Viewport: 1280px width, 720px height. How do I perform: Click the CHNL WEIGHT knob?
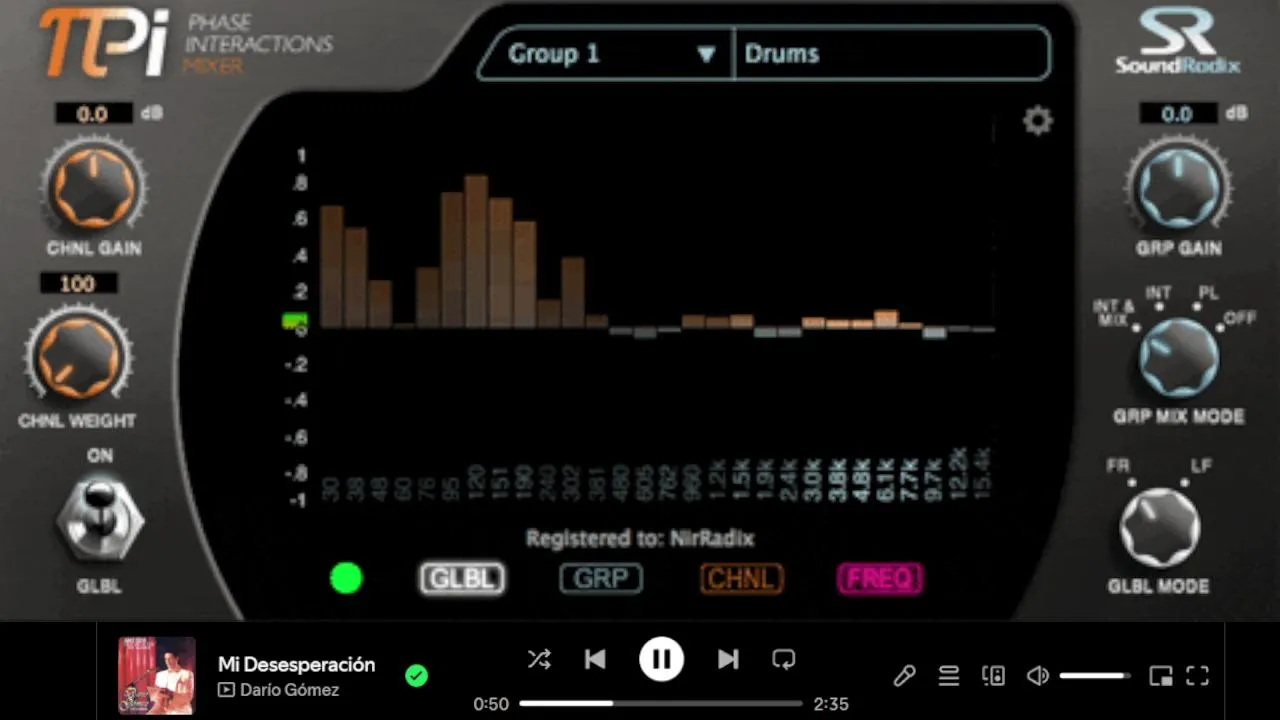click(x=78, y=358)
